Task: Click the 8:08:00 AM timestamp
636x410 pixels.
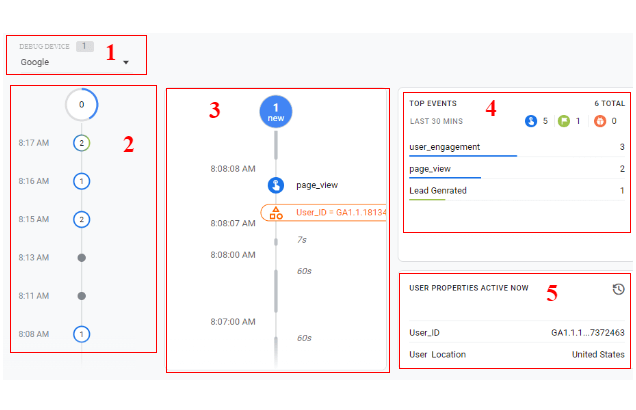Action: click(x=233, y=255)
